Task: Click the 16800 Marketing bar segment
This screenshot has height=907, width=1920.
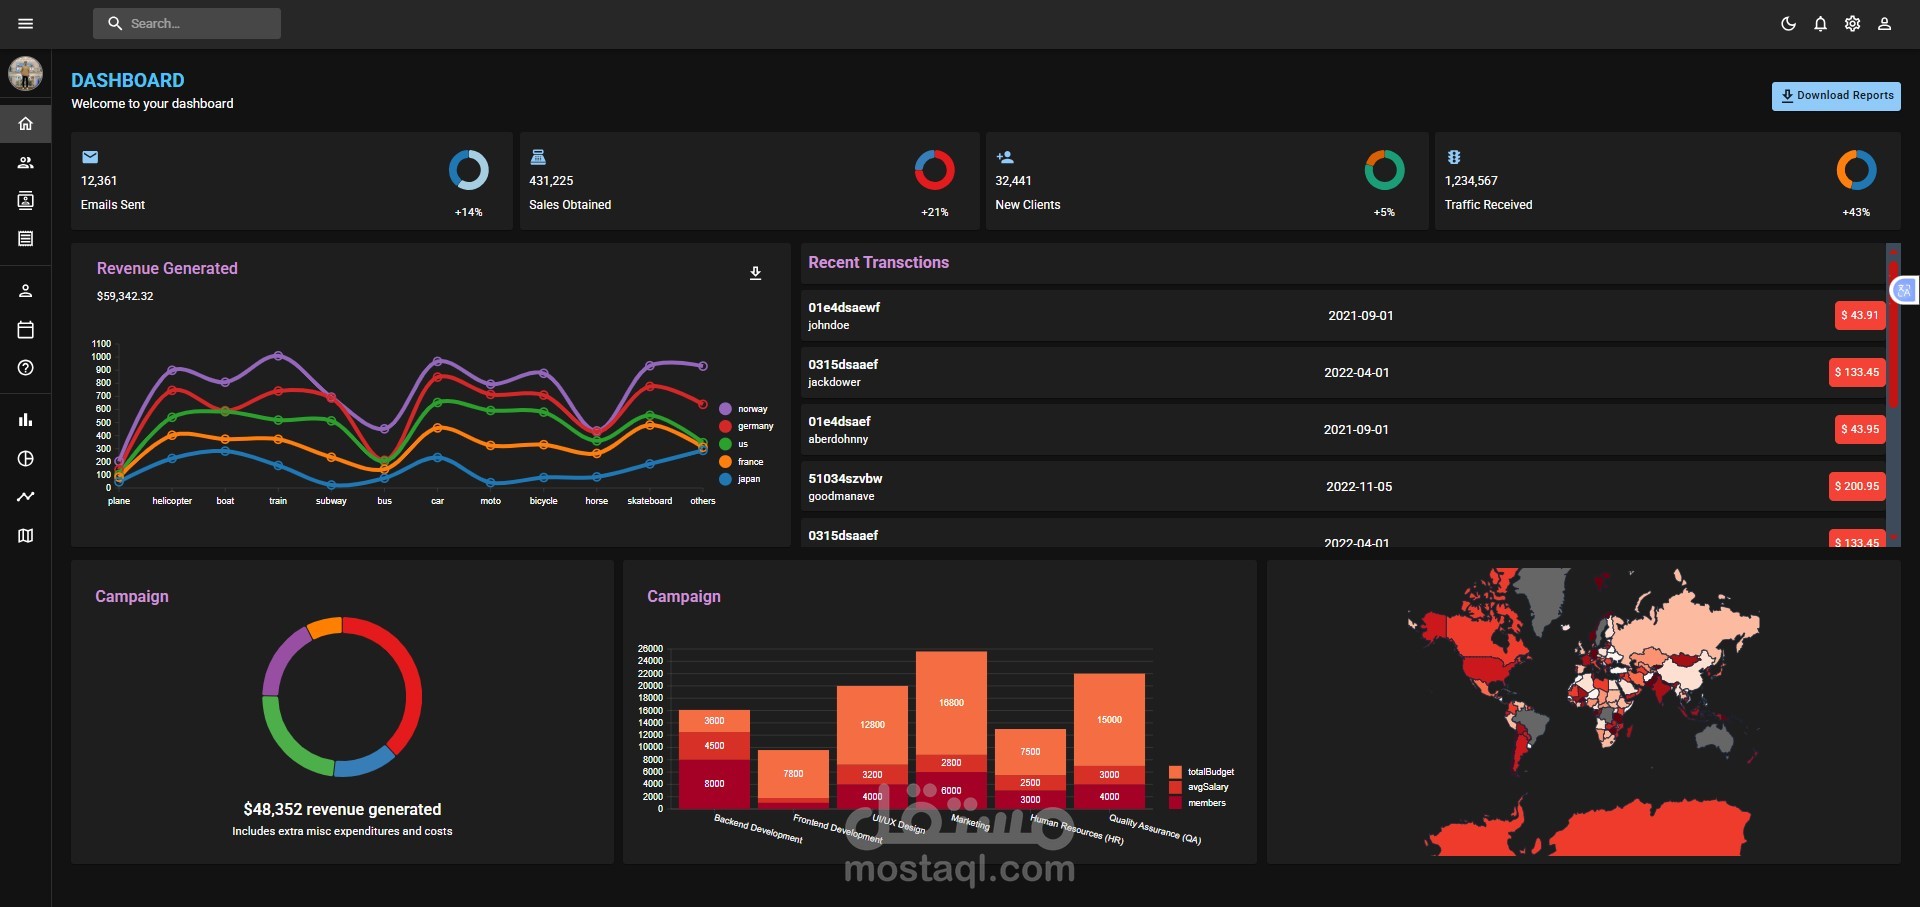Action: click(x=951, y=703)
